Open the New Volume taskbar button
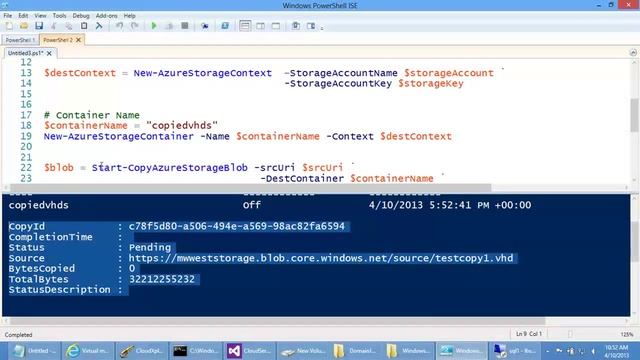The image size is (640, 360). [303, 351]
